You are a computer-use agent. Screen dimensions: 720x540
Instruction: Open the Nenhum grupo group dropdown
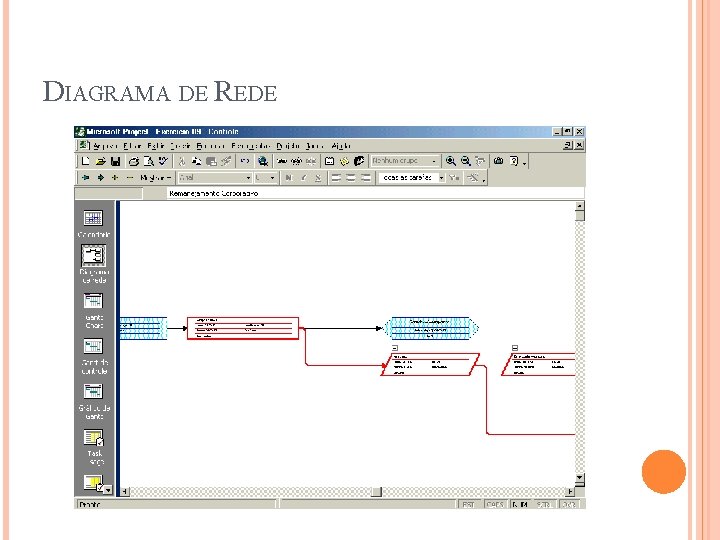point(434,161)
